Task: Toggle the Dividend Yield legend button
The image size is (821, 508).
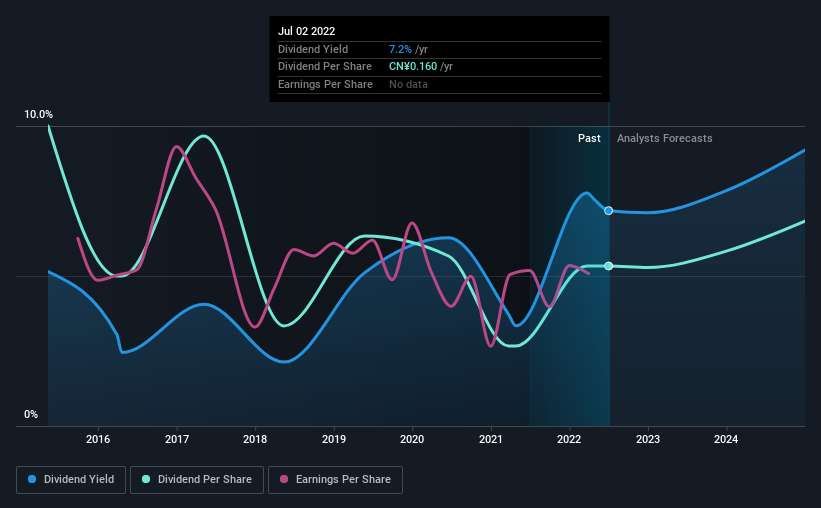Action: click(71, 480)
